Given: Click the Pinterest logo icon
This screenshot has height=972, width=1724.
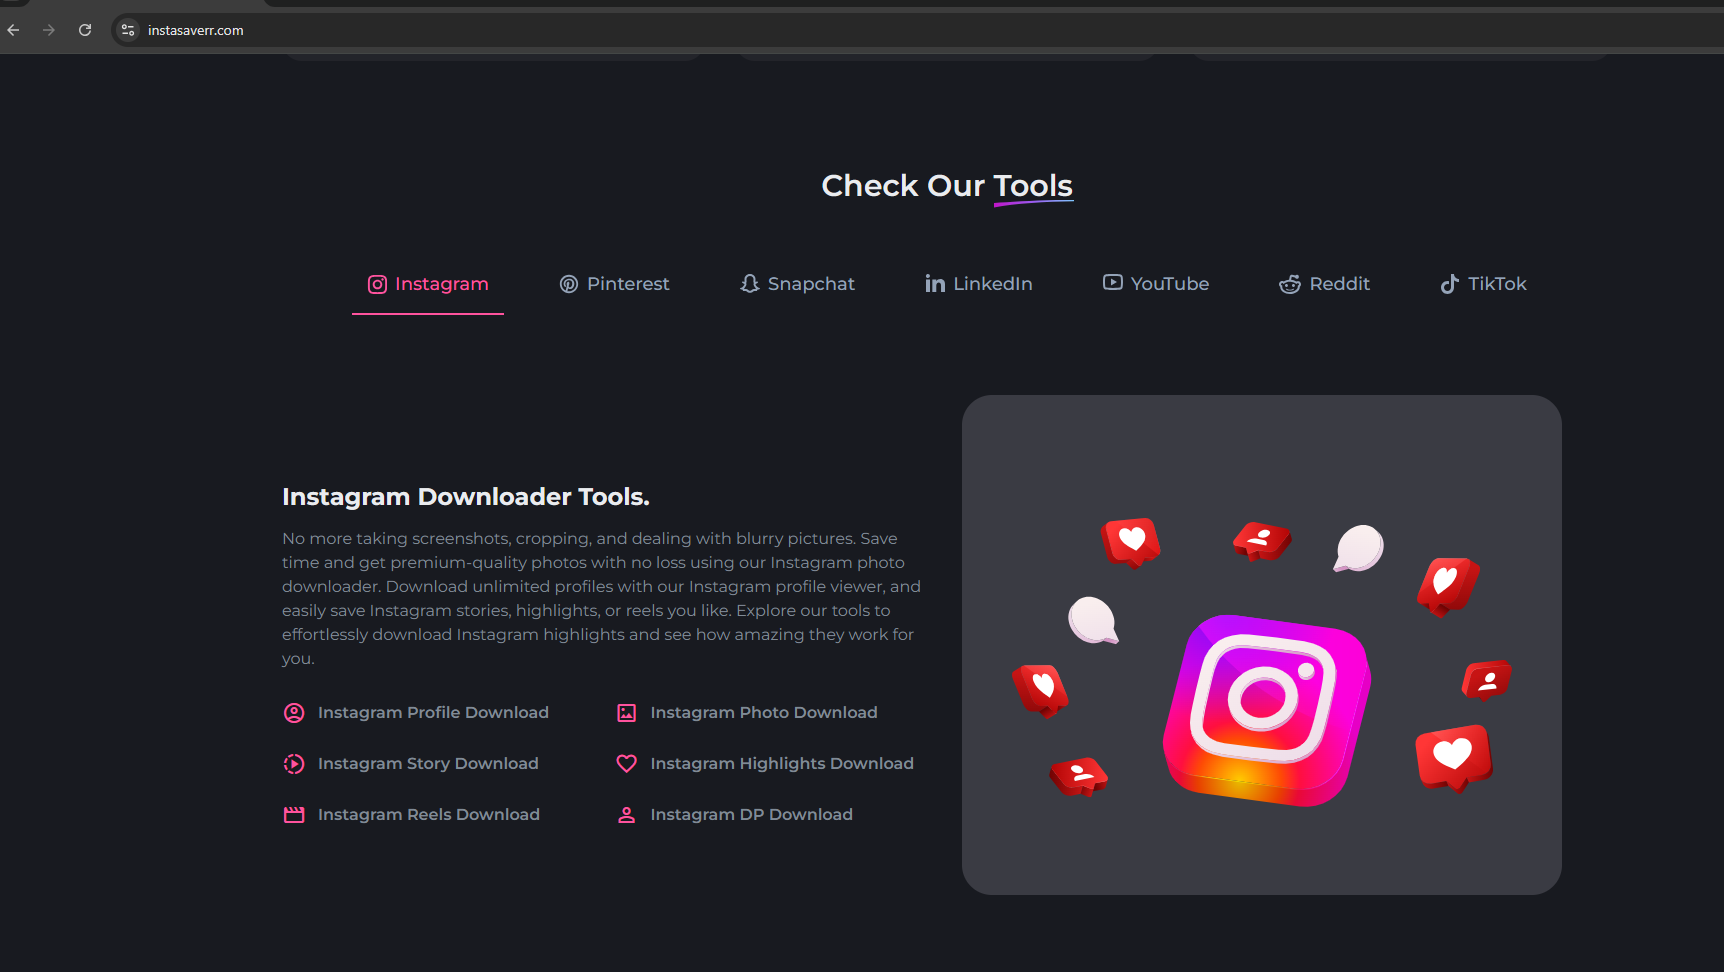Looking at the screenshot, I should coord(569,284).
